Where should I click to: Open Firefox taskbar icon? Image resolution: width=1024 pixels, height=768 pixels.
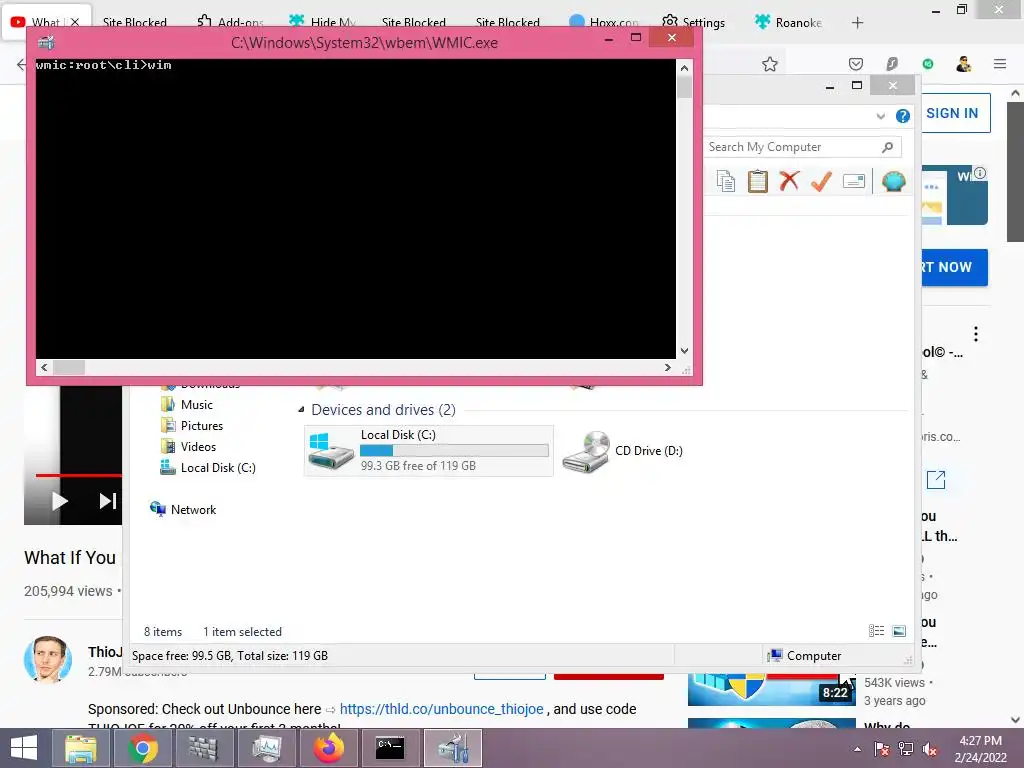click(328, 748)
